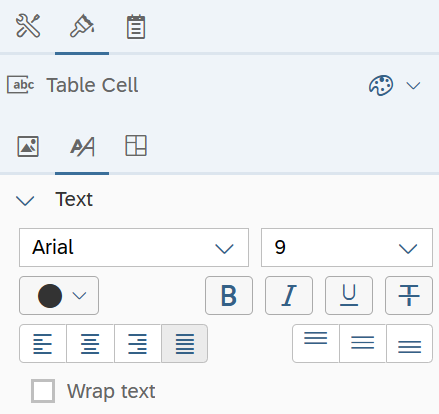Viewport: 439px width, 414px height.
Task: Align text to the left
Action: click(43, 343)
